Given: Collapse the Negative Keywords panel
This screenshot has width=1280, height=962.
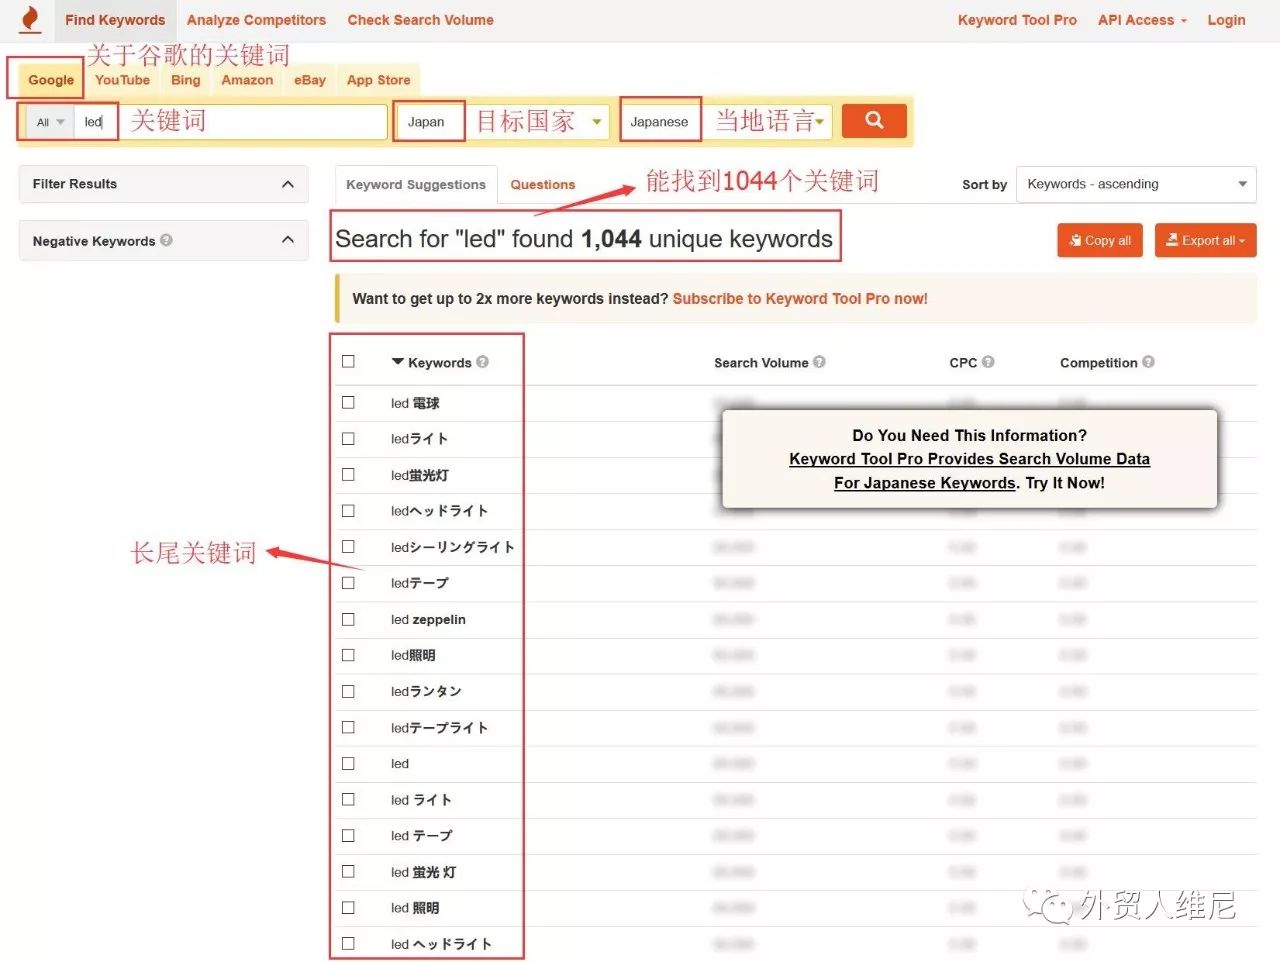Looking at the screenshot, I should click(288, 240).
